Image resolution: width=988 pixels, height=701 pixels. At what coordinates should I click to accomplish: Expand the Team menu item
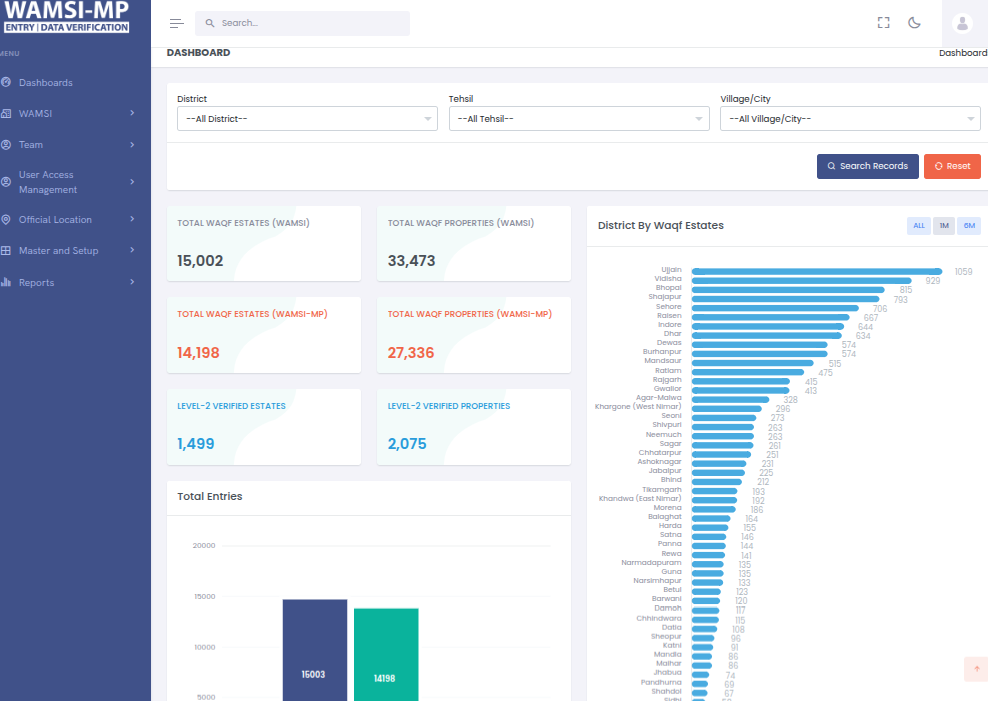click(70, 145)
